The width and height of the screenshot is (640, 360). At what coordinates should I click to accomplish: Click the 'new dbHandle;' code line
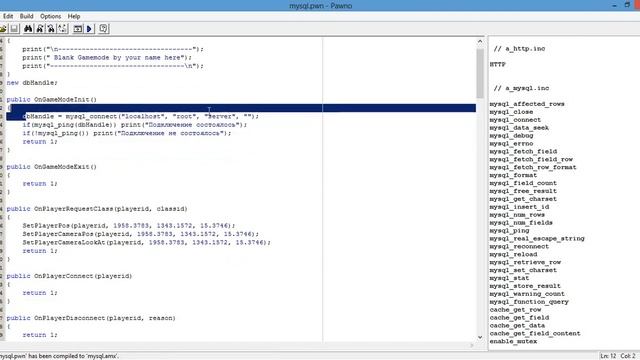tap(32, 82)
